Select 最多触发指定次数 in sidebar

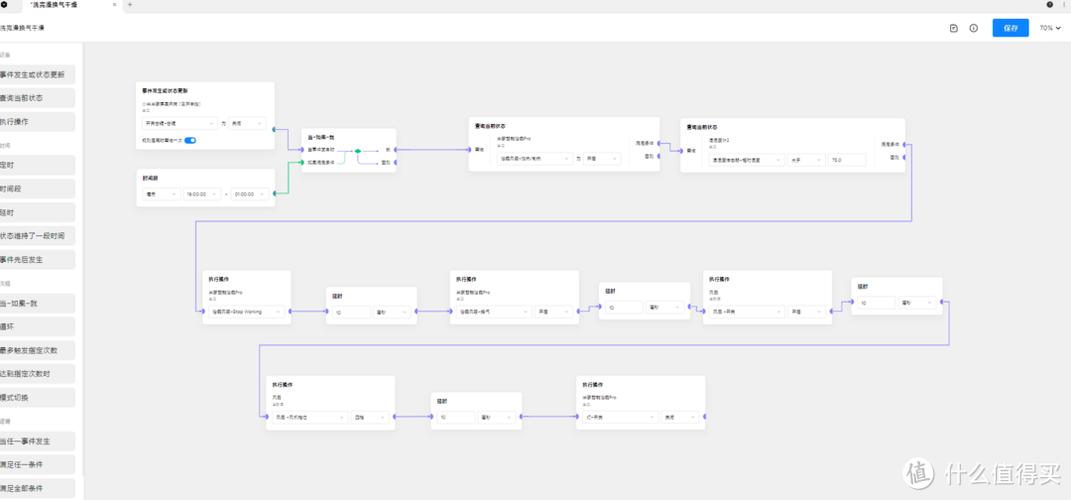coord(37,350)
